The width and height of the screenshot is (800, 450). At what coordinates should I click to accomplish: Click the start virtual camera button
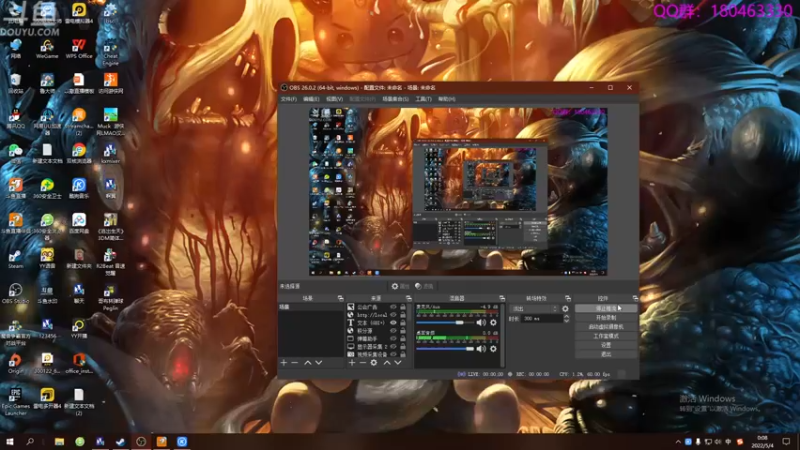pyautogui.click(x=606, y=327)
